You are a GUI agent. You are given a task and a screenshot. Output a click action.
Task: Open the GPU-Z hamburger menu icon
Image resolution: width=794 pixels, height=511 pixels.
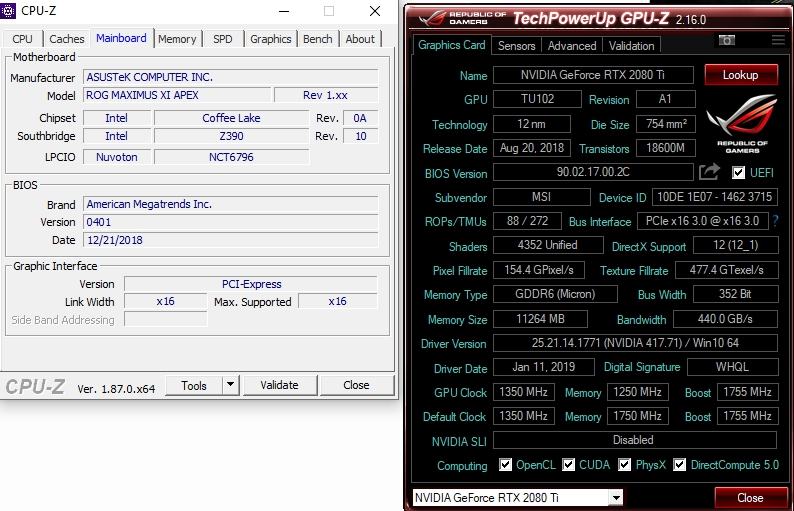pos(778,40)
